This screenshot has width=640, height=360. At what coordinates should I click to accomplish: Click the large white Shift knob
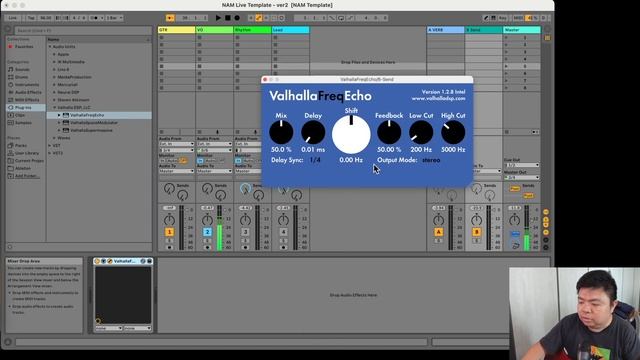click(x=351, y=134)
